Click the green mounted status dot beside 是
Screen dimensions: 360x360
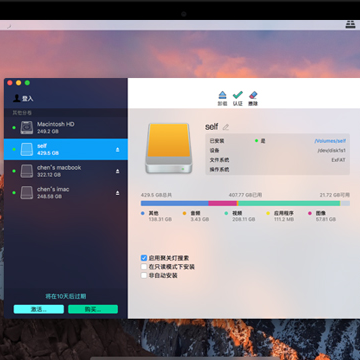[256, 141]
